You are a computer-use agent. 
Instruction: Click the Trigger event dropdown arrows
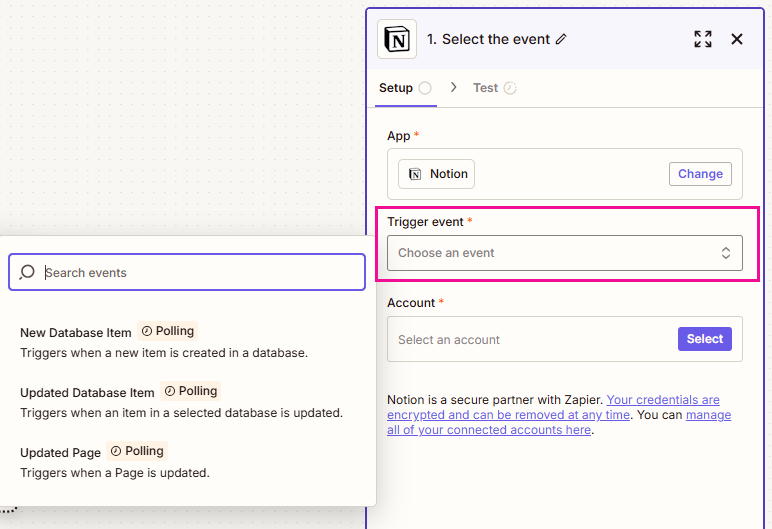tap(726, 253)
